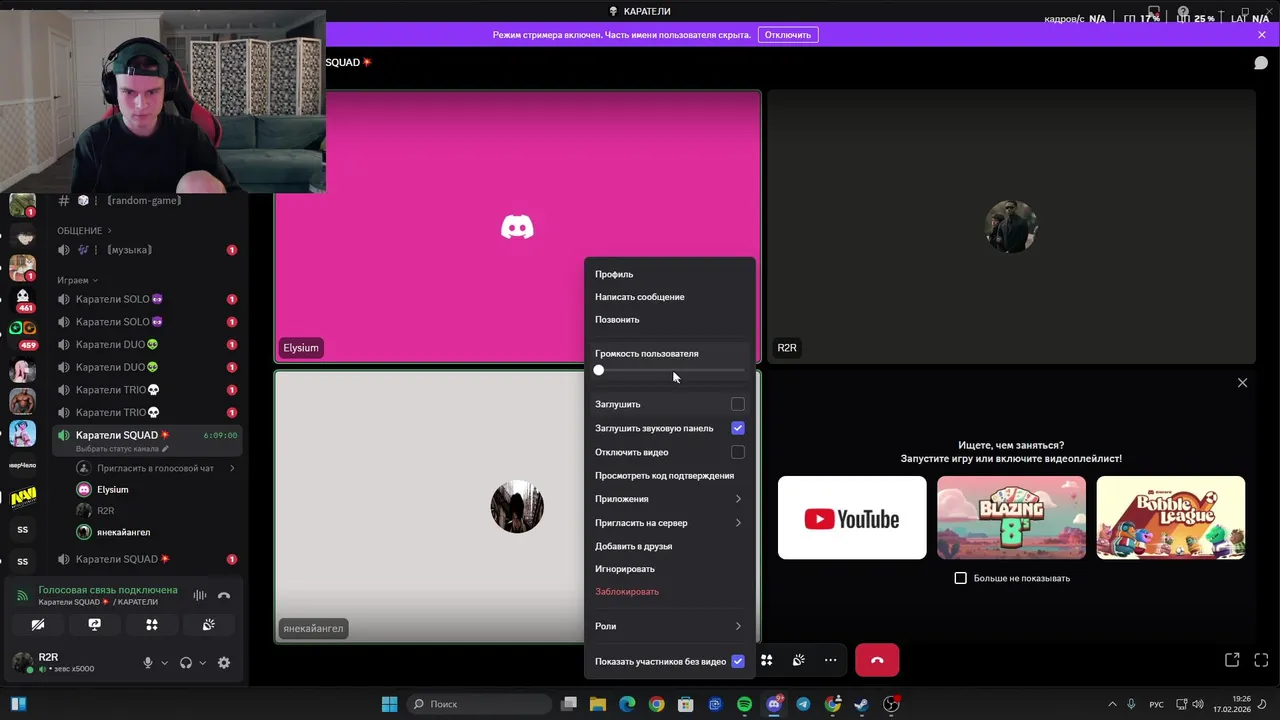
Task: Open the NAVI server icon
Action: tap(23, 497)
